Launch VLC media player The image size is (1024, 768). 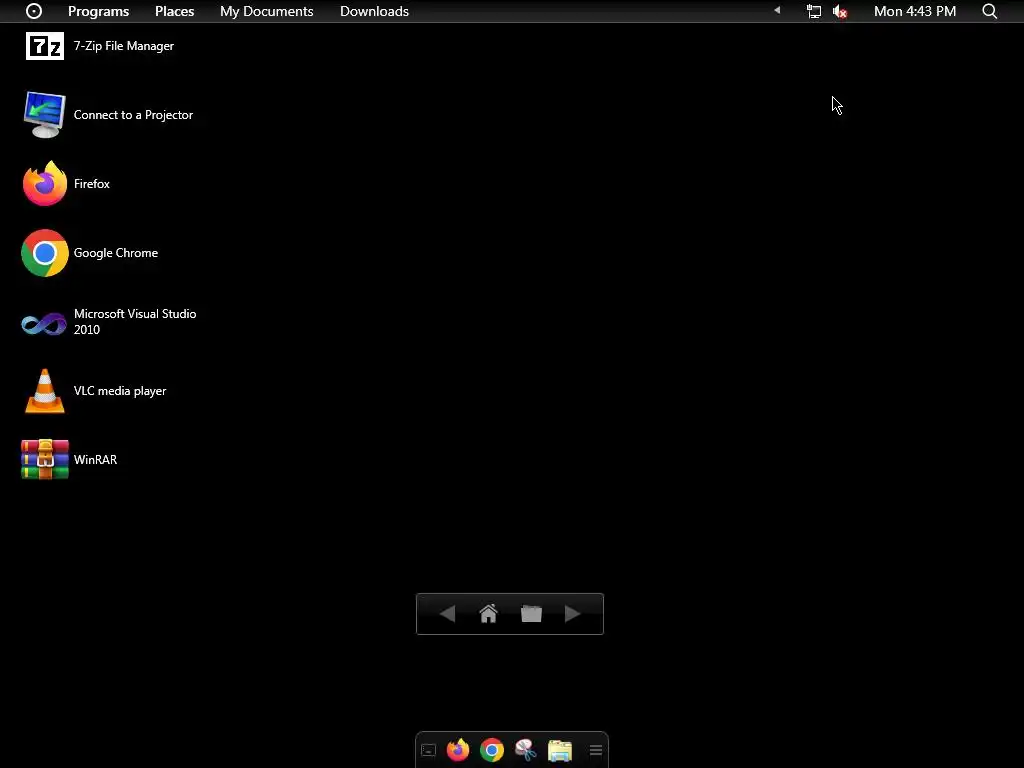(94, 391)
